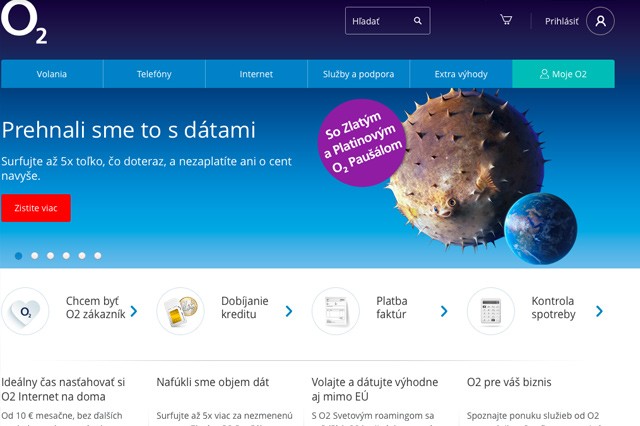Click the Prihlásiť login link
Viewport: 640px width, 426px height.
tap(562, 21)
